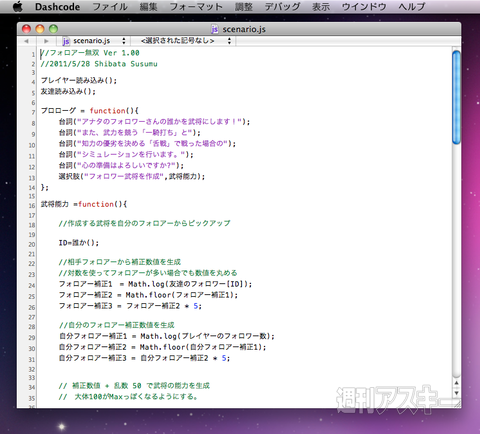The image size is (480, 434).
Task: Click 'Math.floor(自分フォロアー補正1);' on line 30
Action: (203, 347)
